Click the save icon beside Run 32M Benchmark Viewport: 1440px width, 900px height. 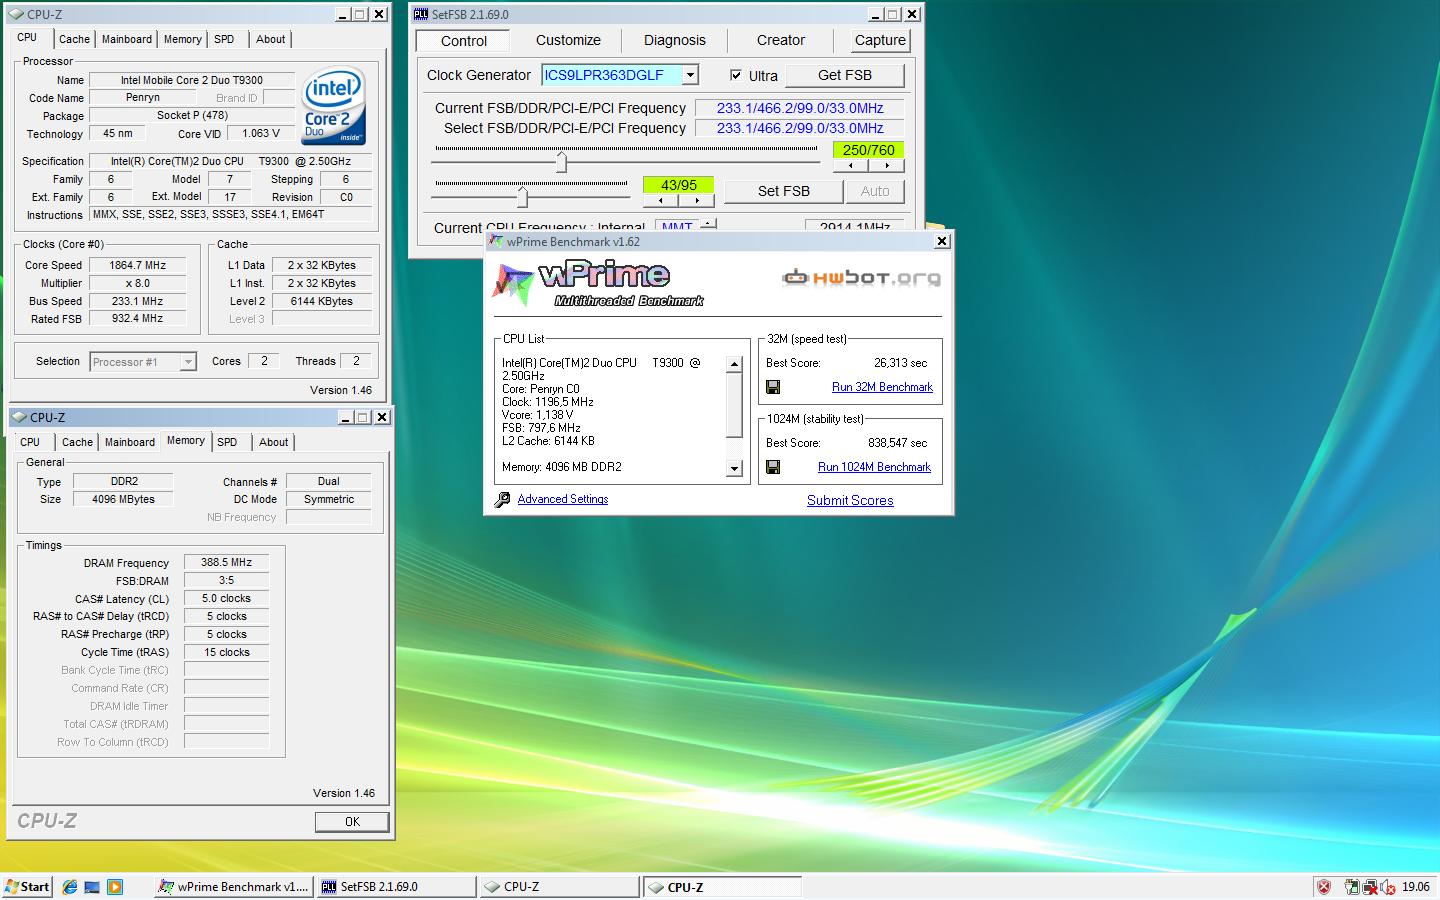pos(773,387)
